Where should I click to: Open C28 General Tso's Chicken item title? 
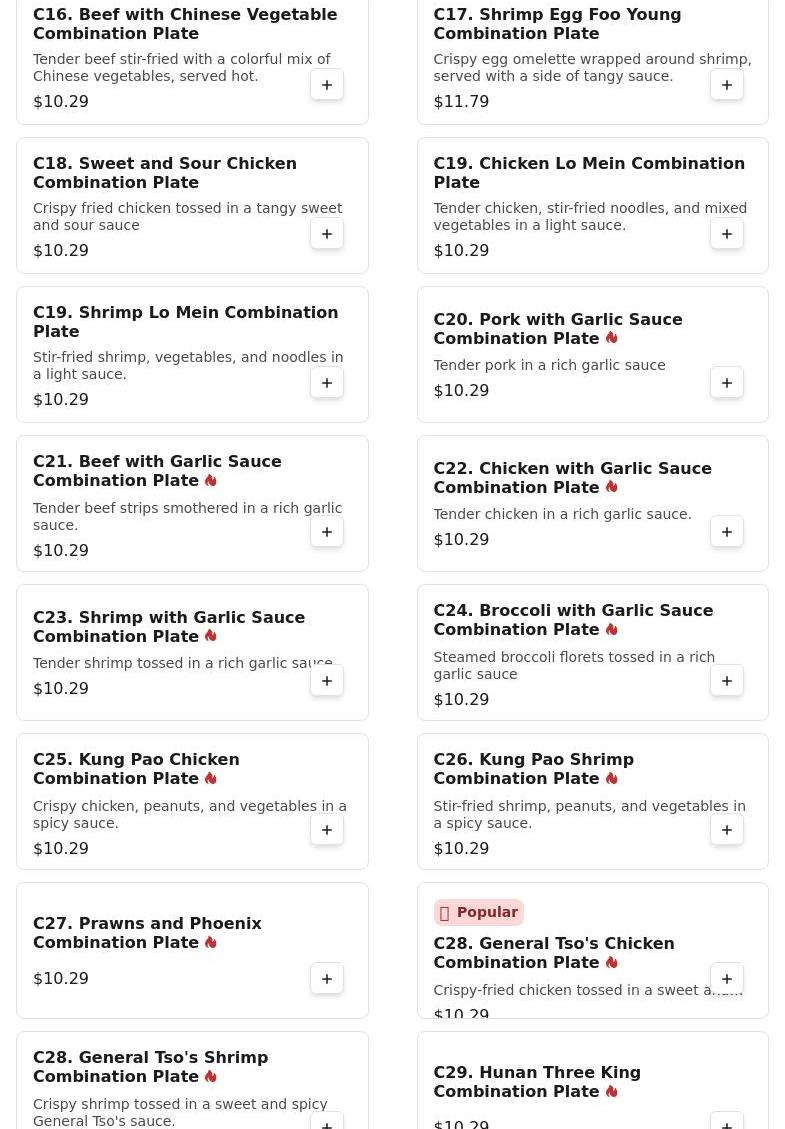(553, 953)
